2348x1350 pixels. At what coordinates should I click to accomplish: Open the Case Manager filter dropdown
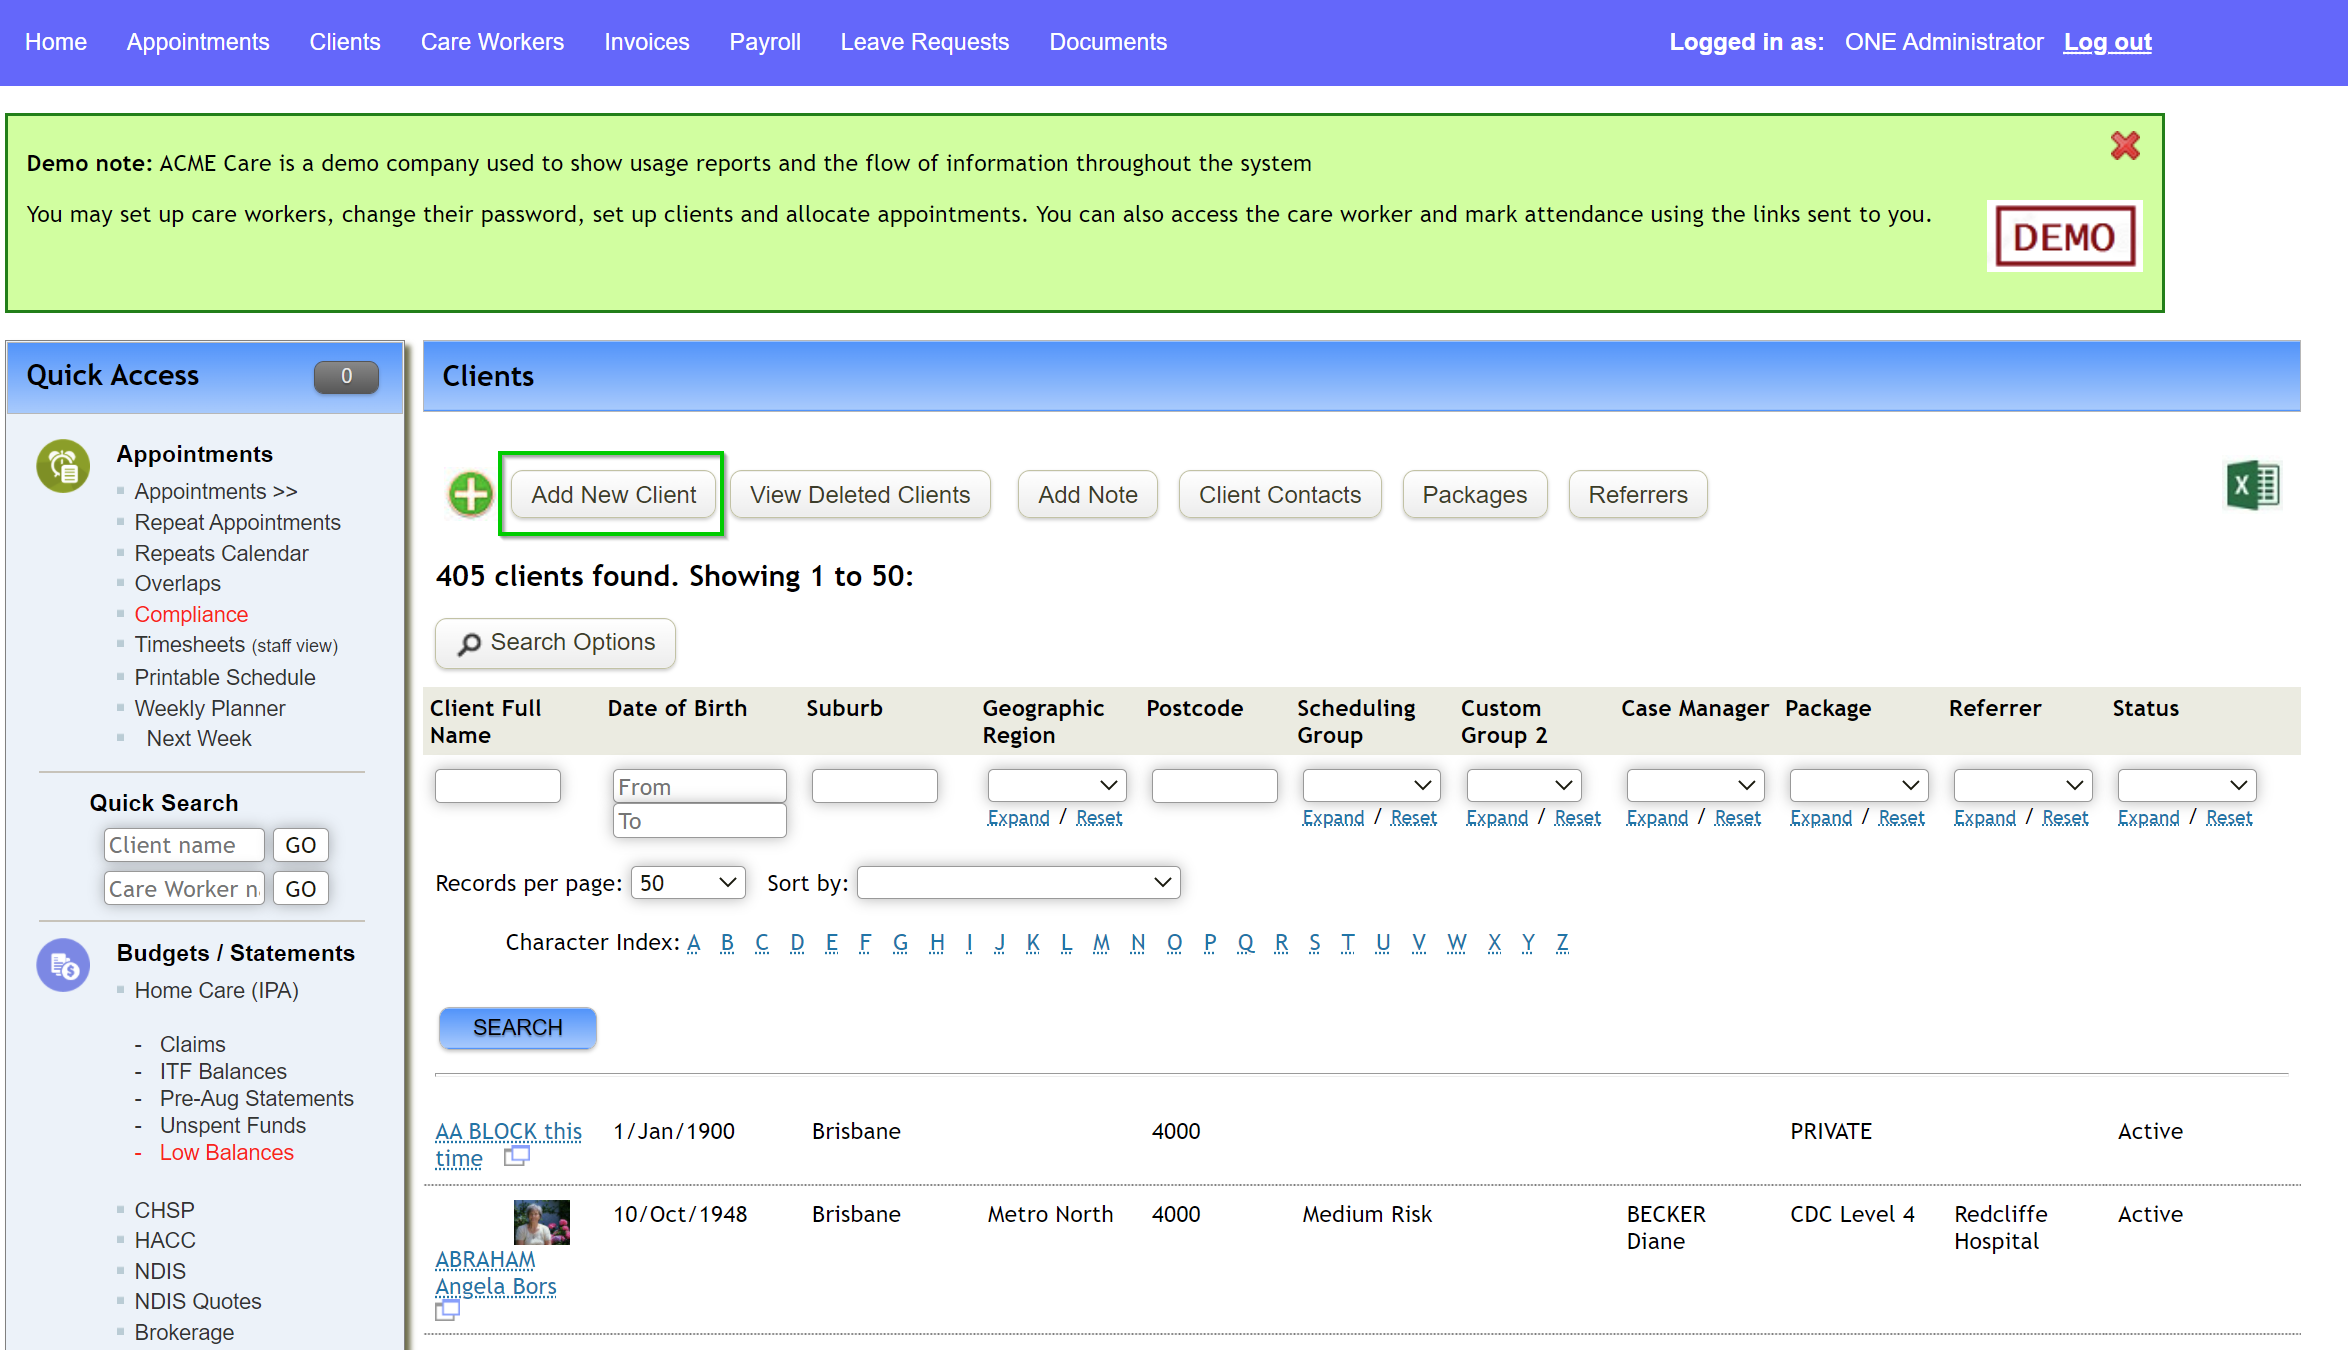[1694, 785]
